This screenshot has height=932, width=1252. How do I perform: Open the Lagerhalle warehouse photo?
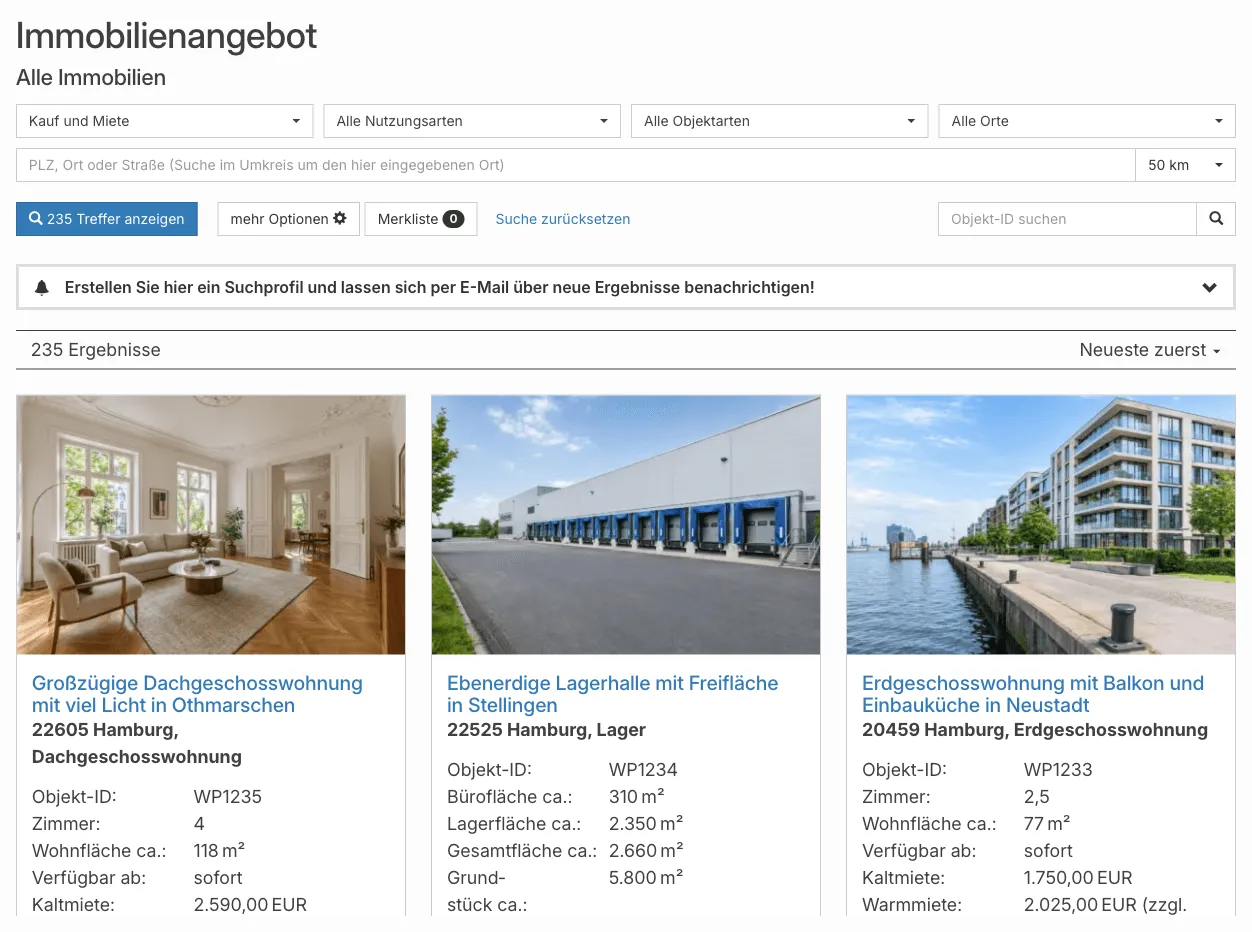[626, 525]
